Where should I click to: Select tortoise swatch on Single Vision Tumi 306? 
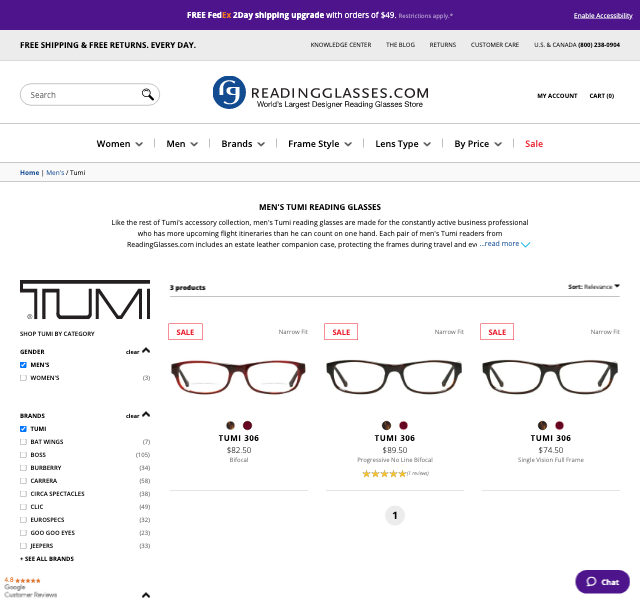point(542,425)
